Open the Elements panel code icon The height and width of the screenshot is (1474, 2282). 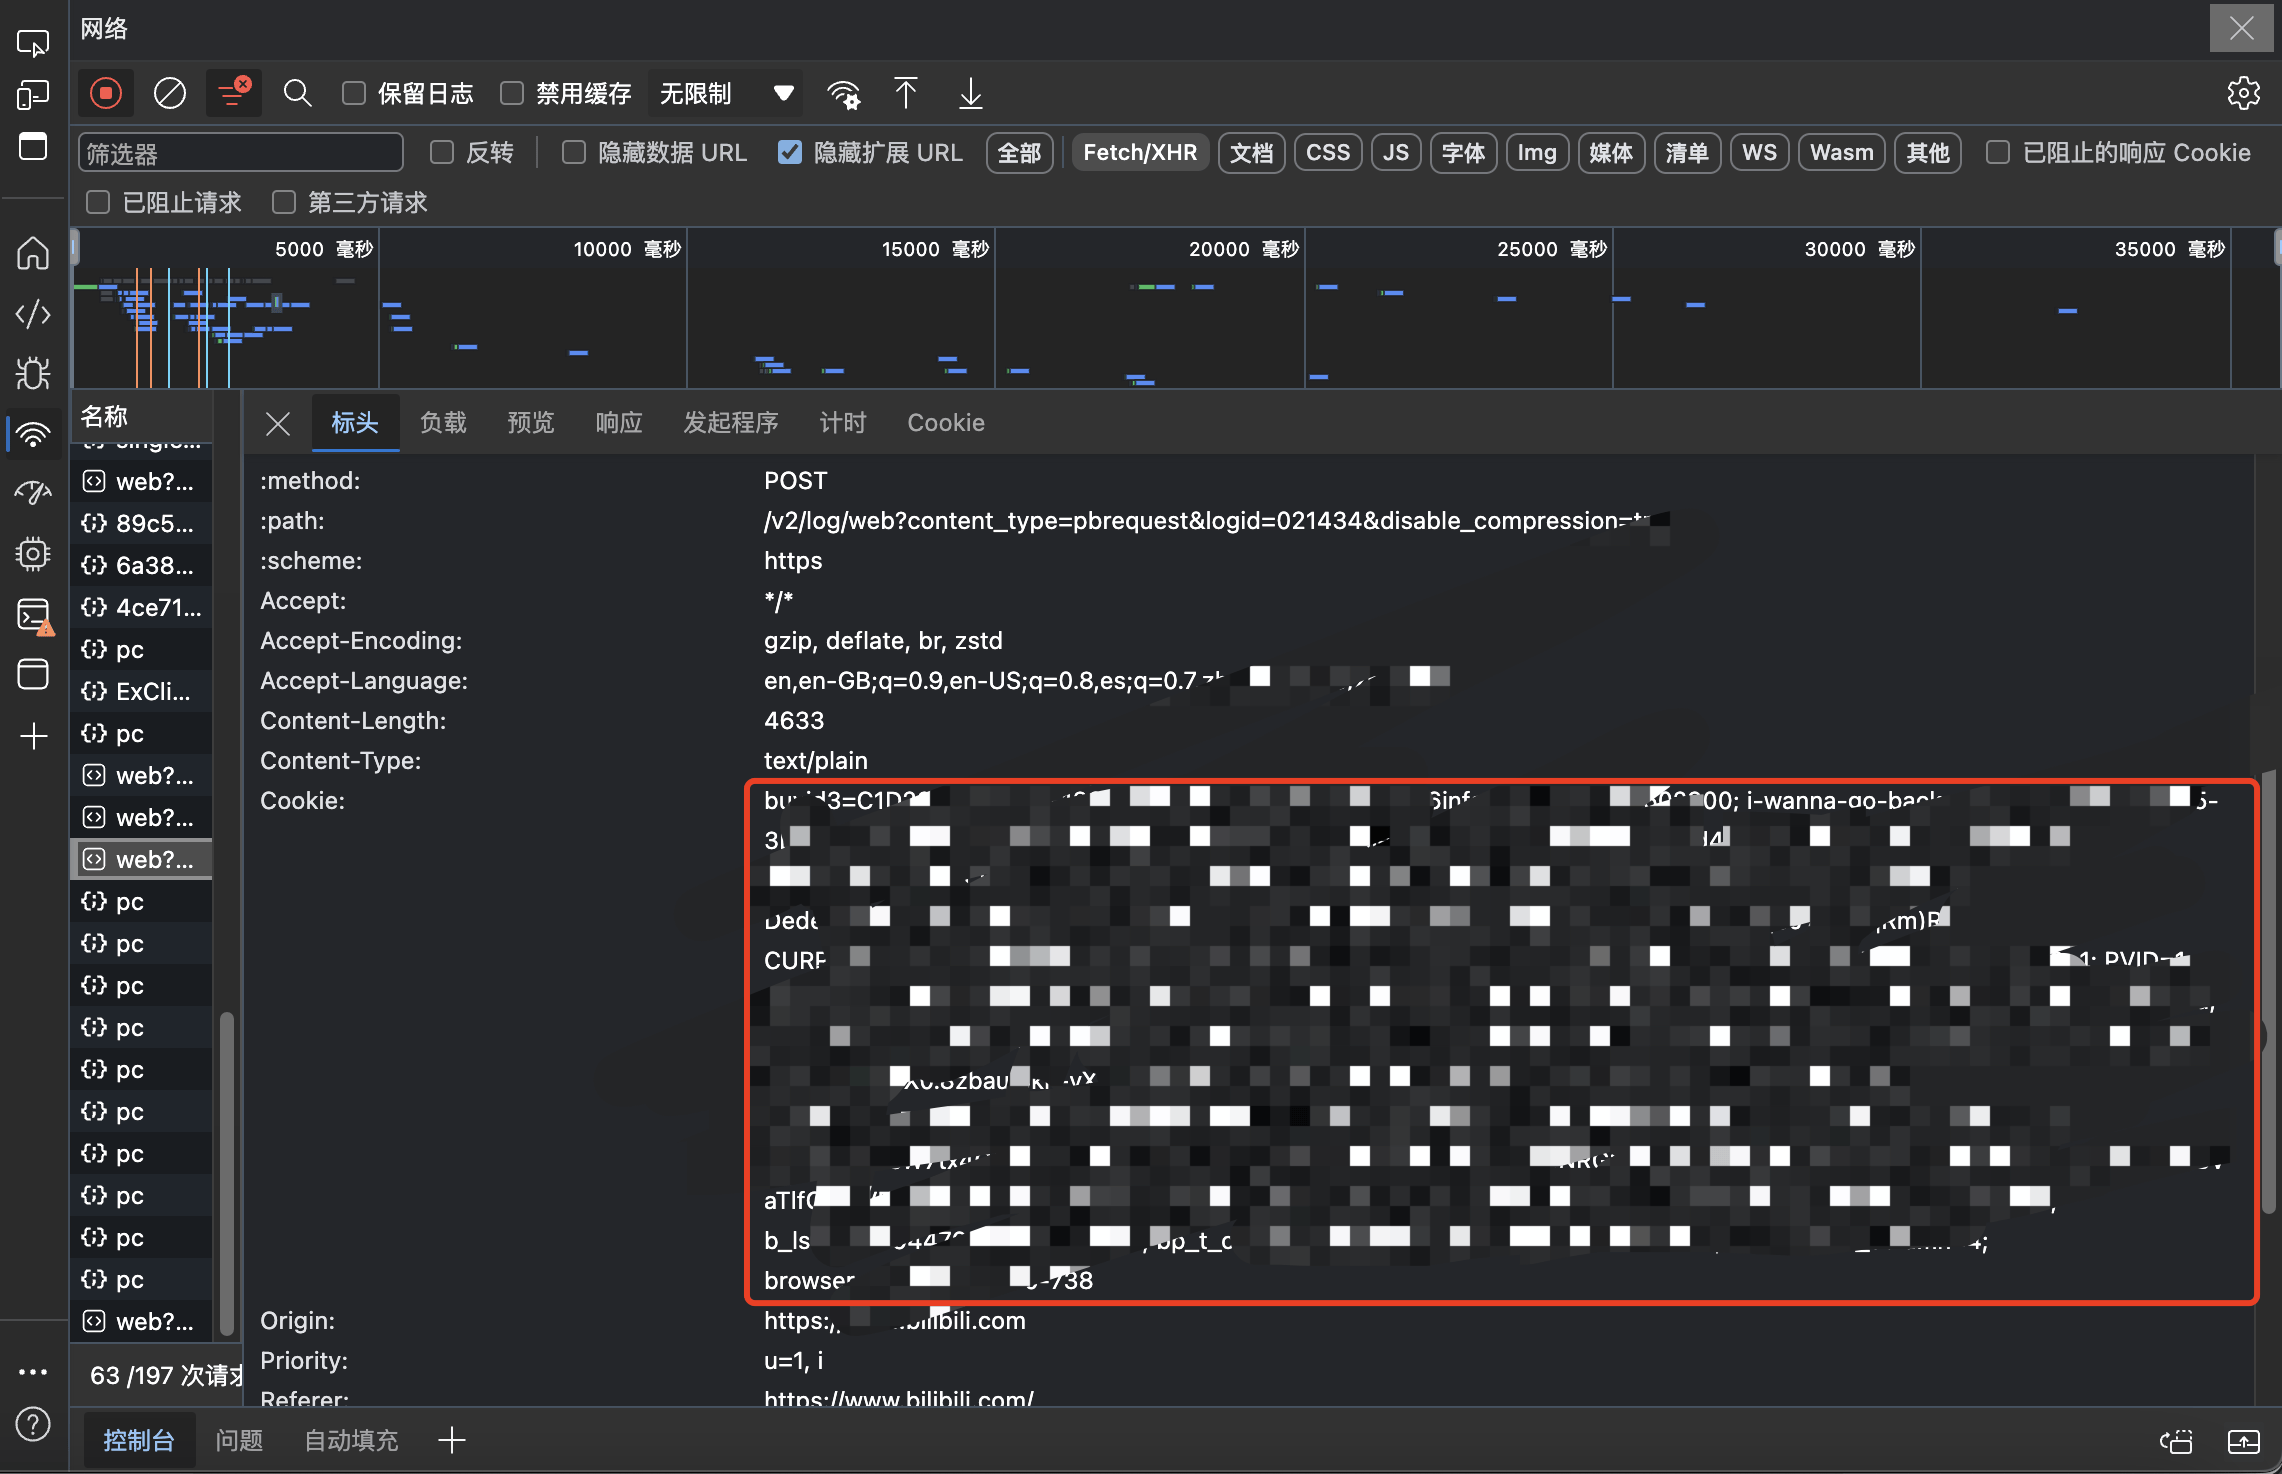click(33, 314)
